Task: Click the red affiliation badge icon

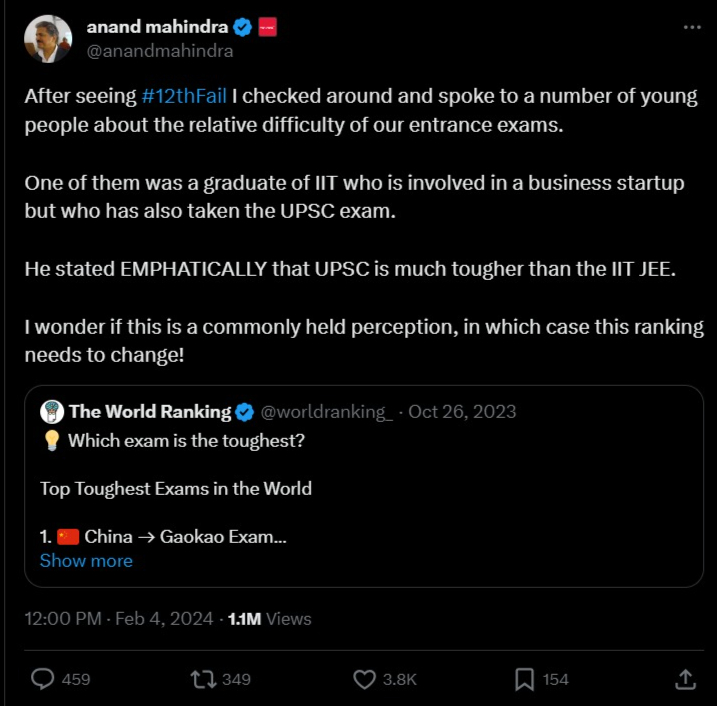Action: pyautogui.click(x=267, y=27)
